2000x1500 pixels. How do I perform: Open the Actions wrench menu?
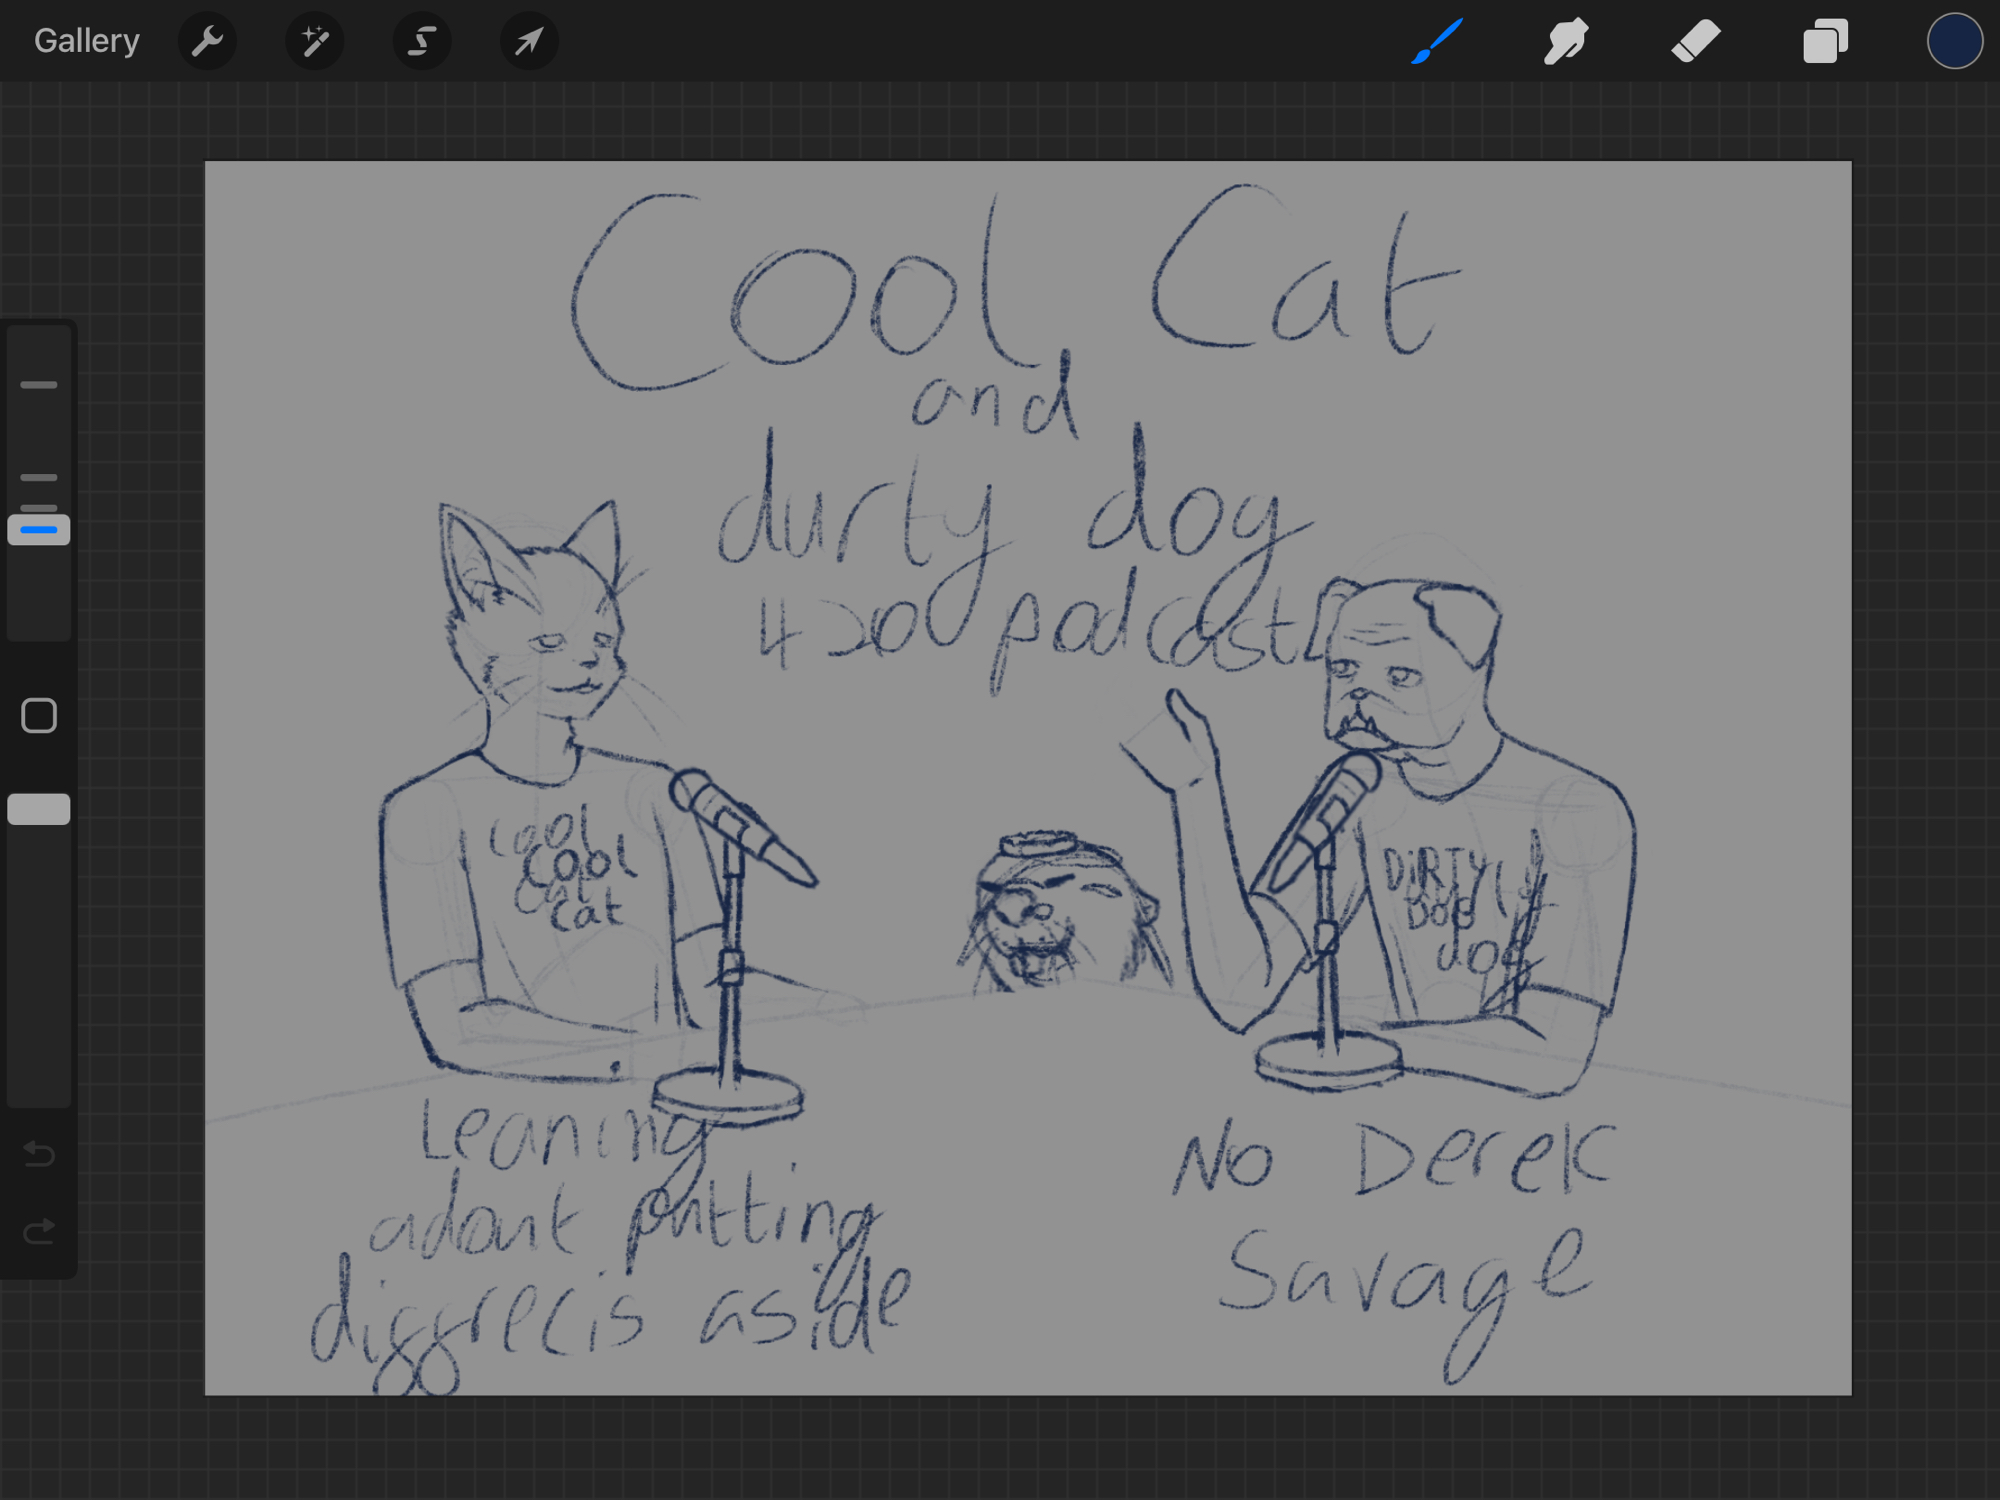[x=207, y=41]
